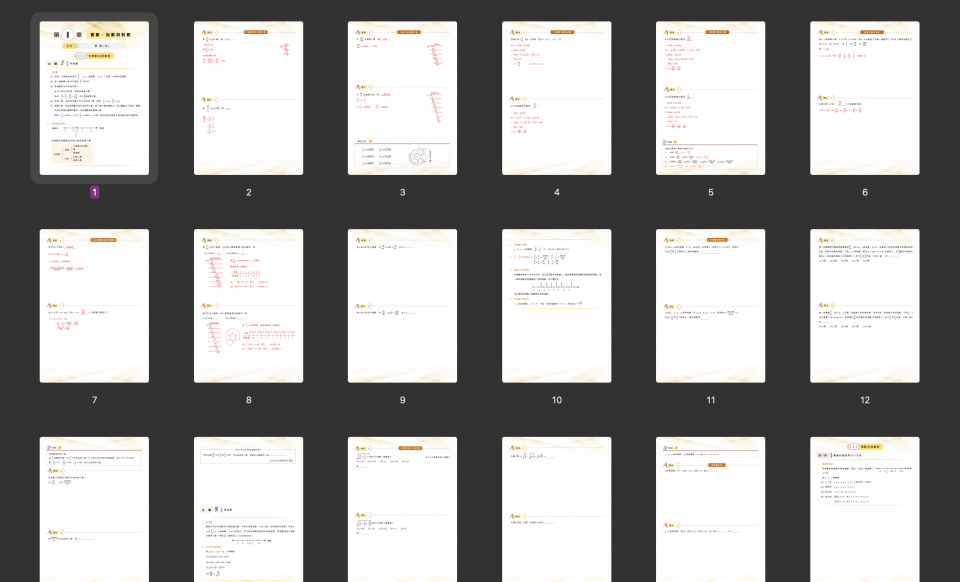
Task: Open the page 2 thumbnail
Action: click(248, 98)
